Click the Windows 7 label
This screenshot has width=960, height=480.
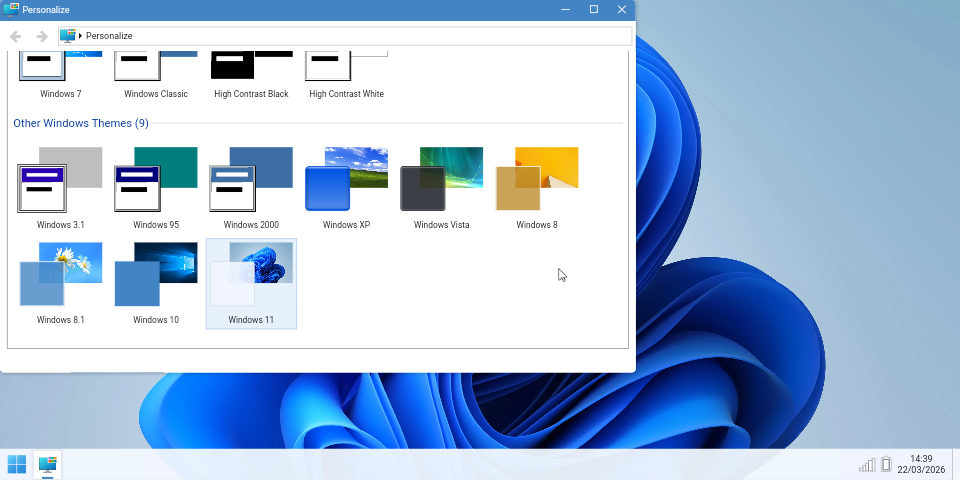tap(61, 94)
